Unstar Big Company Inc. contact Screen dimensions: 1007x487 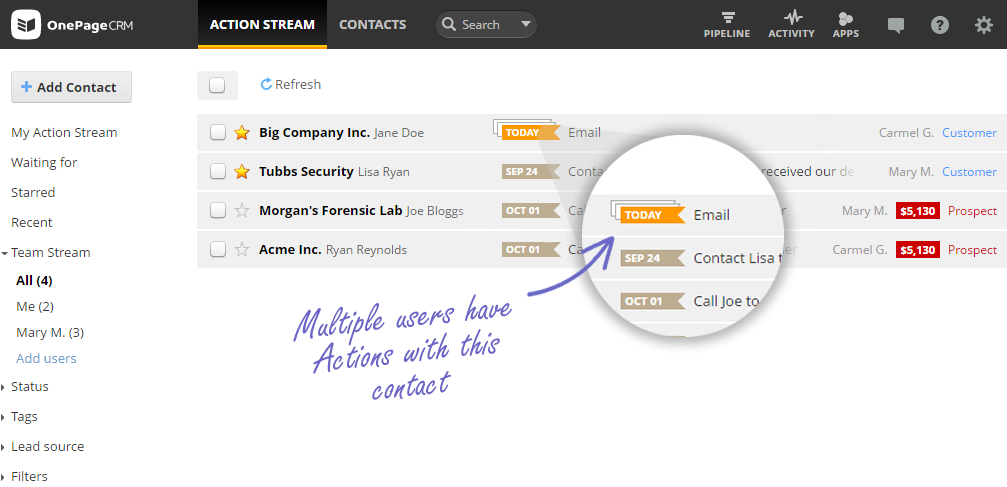(x=241, y=133)
